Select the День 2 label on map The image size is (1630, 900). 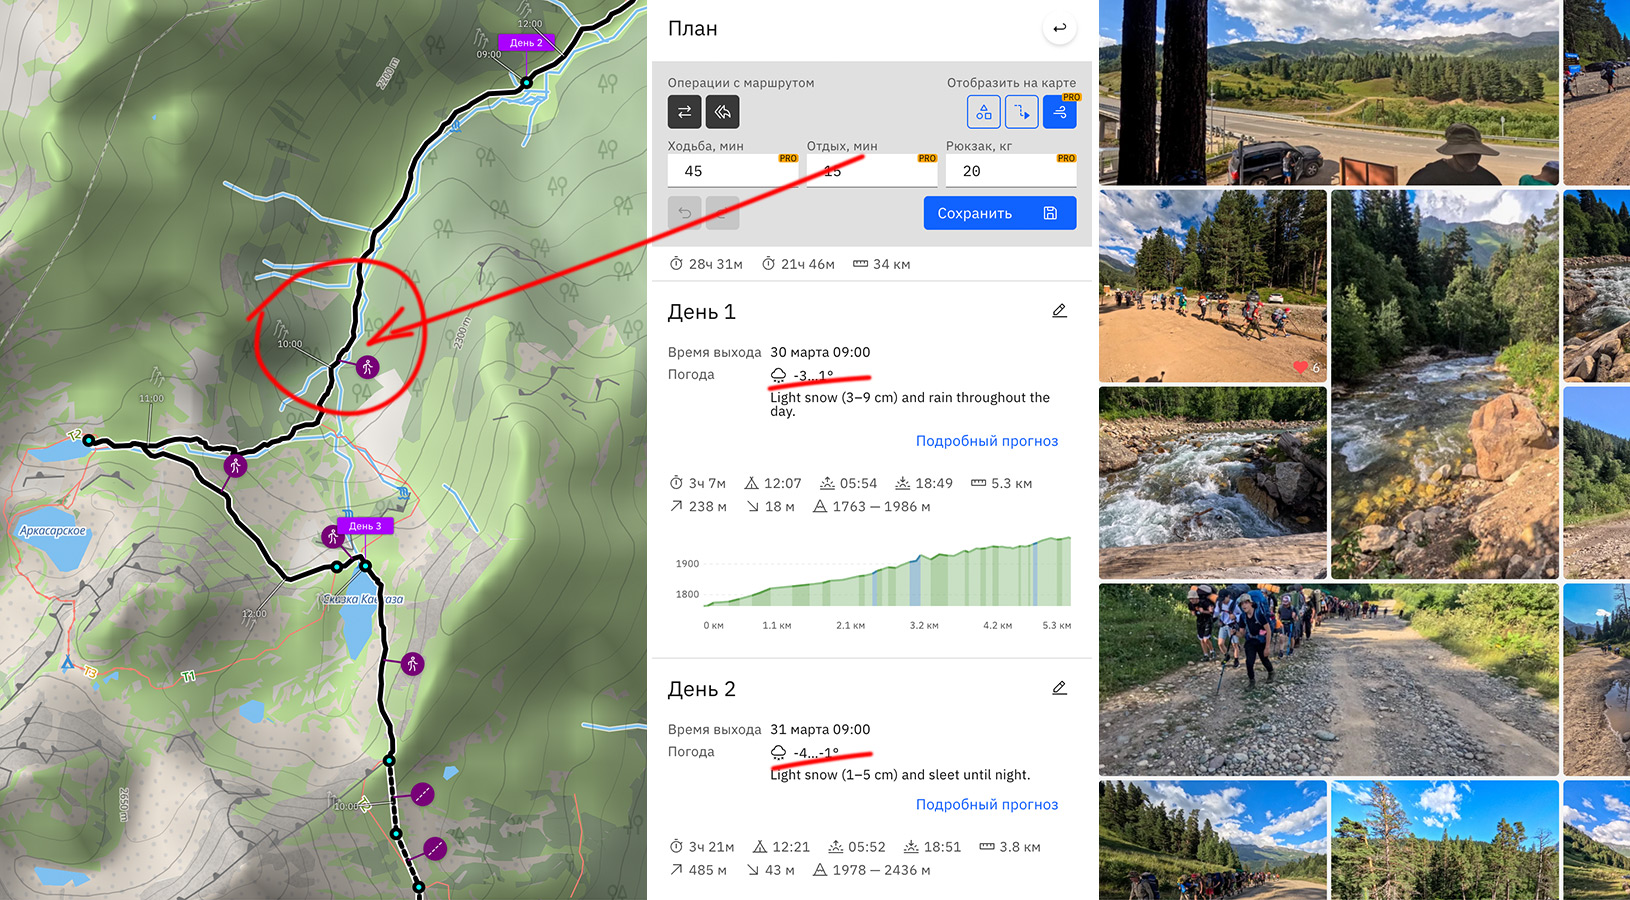tap(526, 43)
